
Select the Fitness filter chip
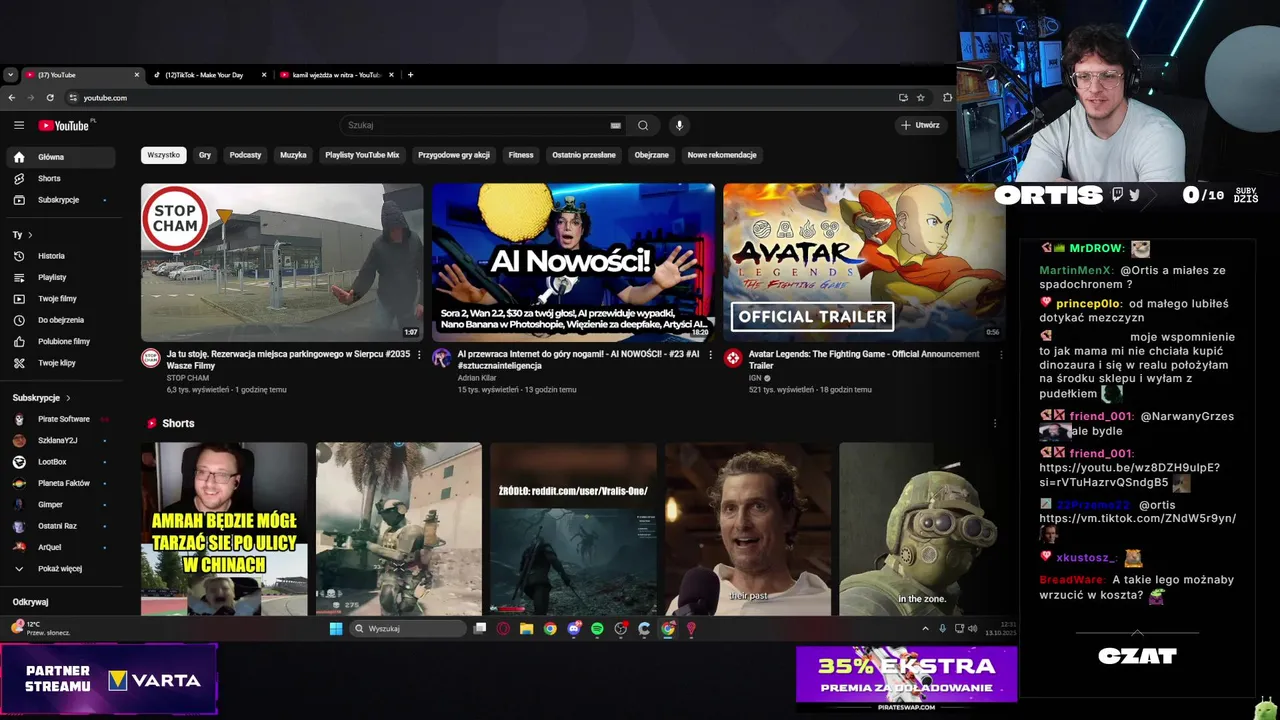tap(521, 155)
